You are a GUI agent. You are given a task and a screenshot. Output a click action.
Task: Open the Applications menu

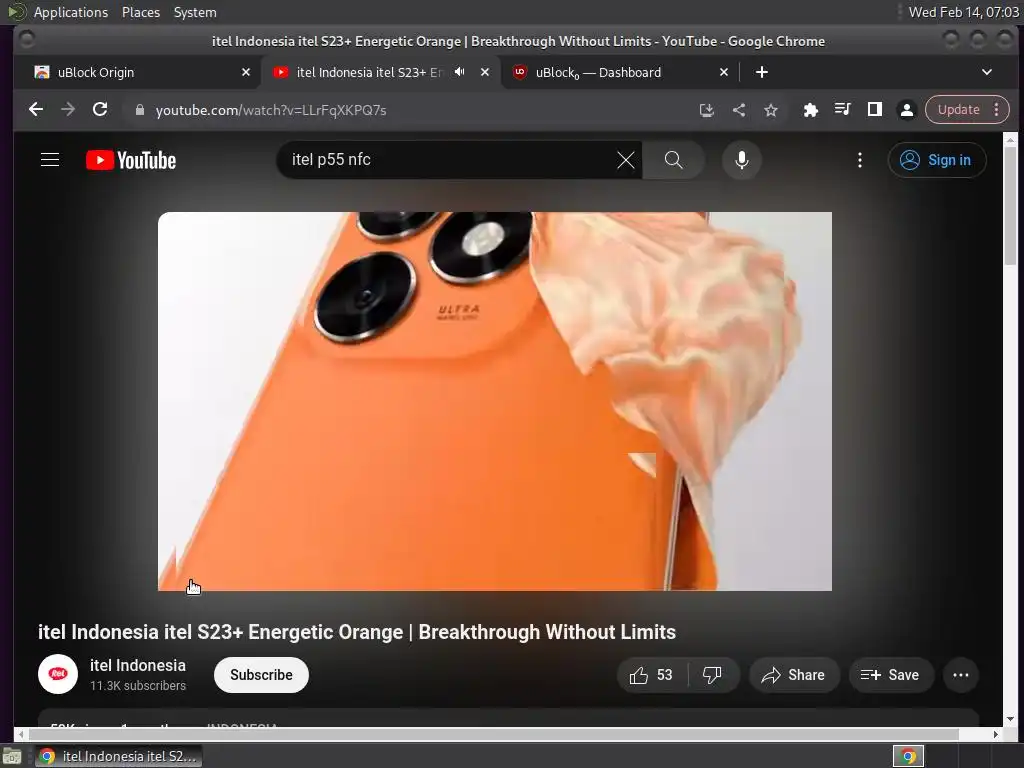click(71, 12)
